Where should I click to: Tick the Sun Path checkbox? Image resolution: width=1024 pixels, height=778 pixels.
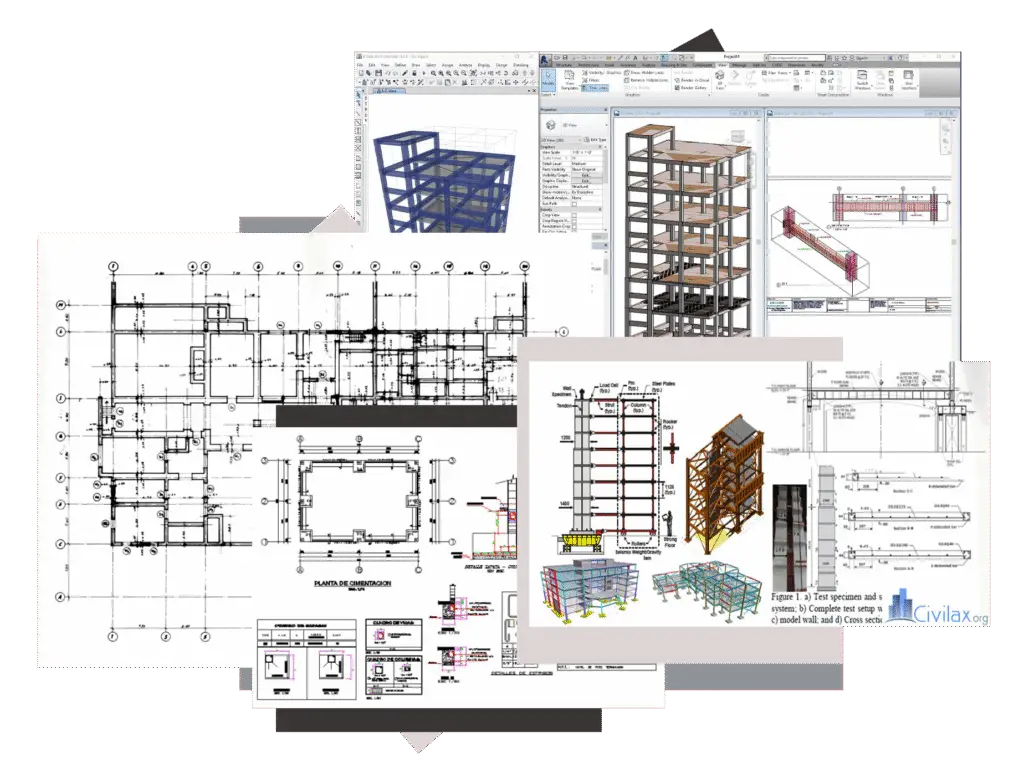coord(574,204)
